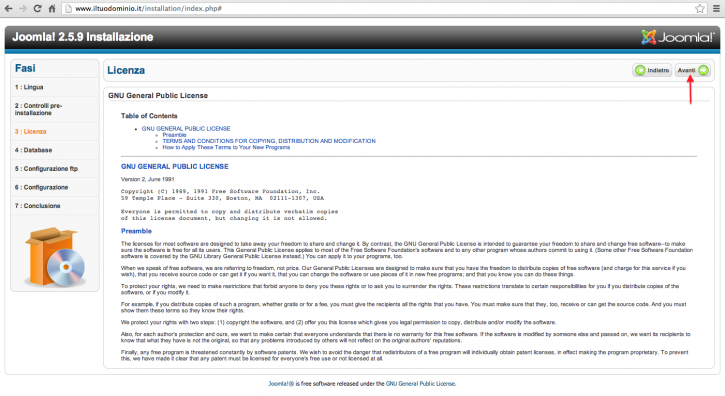Select step 5 : Configurazione ftp
725x396 pixels.
point(46,168)
